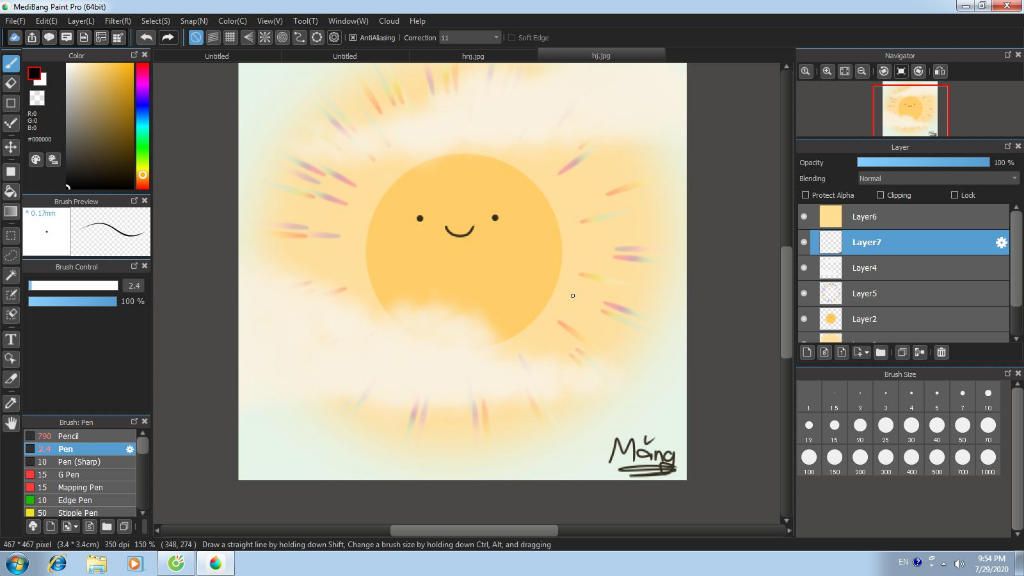Click the foreground color swatch
The width and height of the screenshot is (1024, 576).
(x=34, y=73)
